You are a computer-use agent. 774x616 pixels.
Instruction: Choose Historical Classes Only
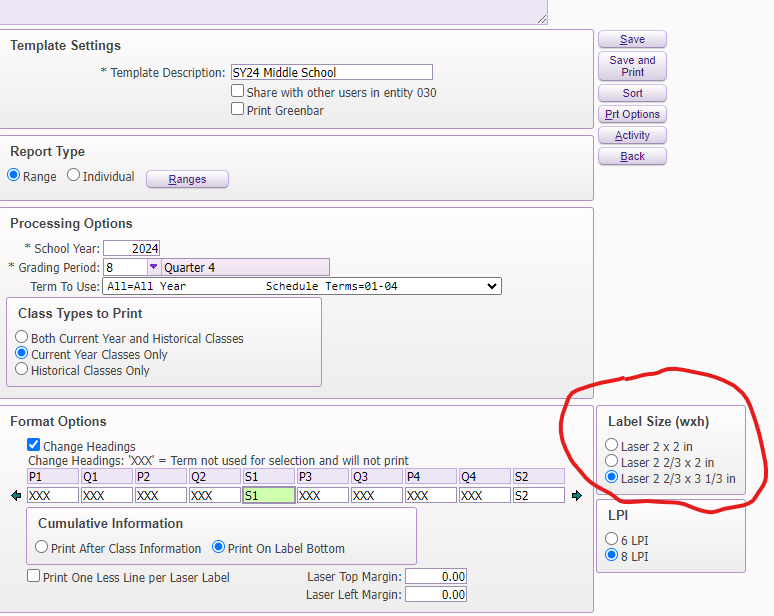(x=22, y=369)
